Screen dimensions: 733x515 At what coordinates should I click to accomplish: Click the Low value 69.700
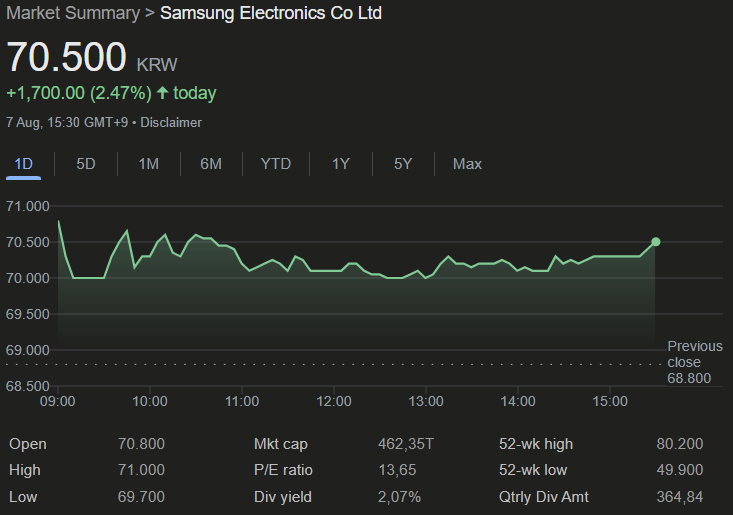pos(141,496)
